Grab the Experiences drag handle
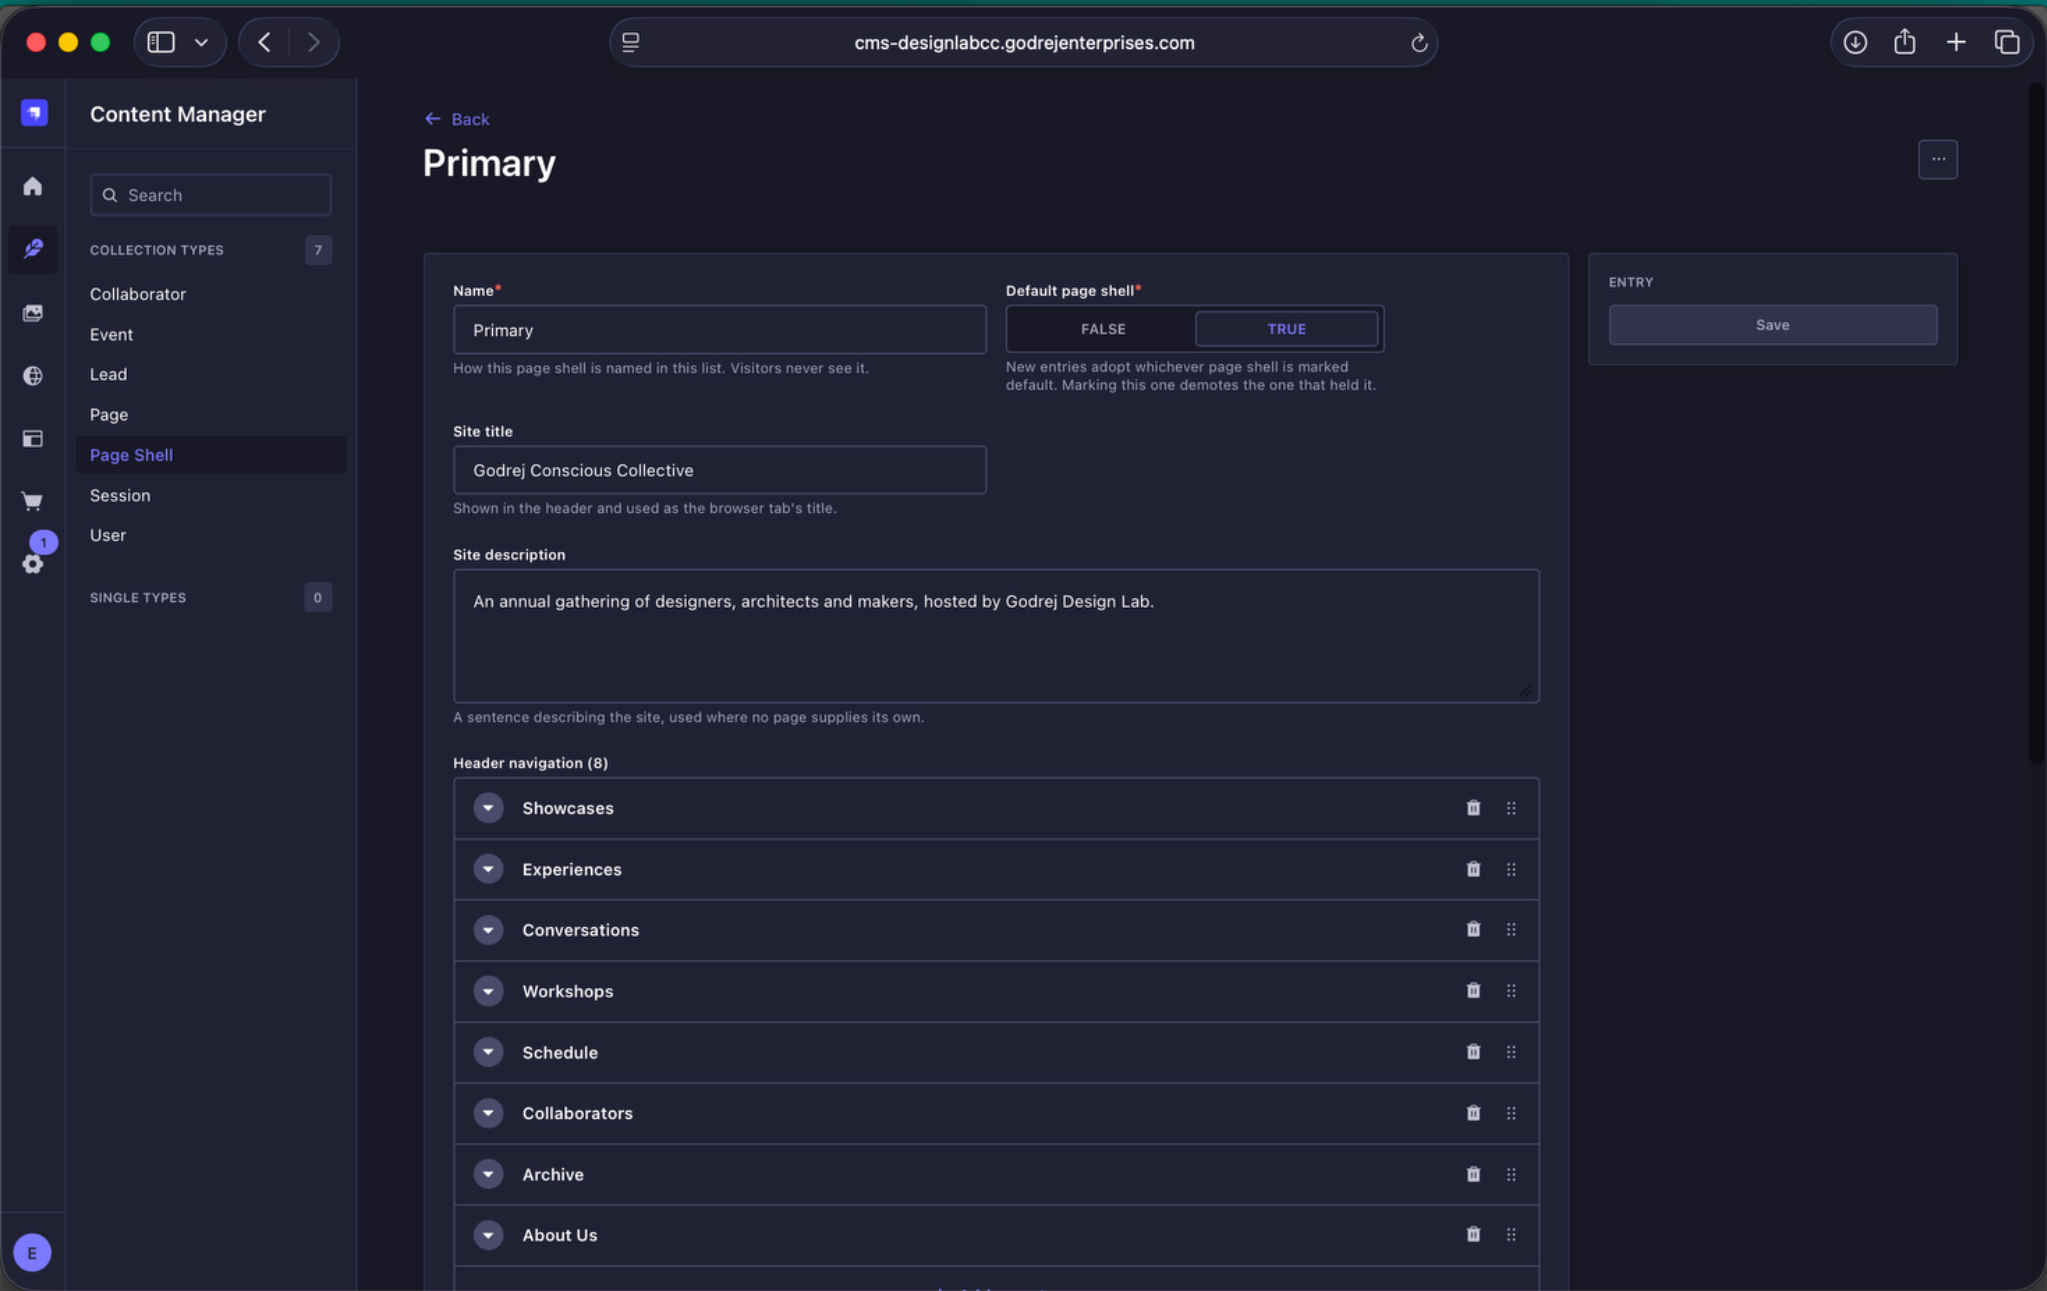Viewport: 2047px width, 1291px height. [x=1511, y=869]
